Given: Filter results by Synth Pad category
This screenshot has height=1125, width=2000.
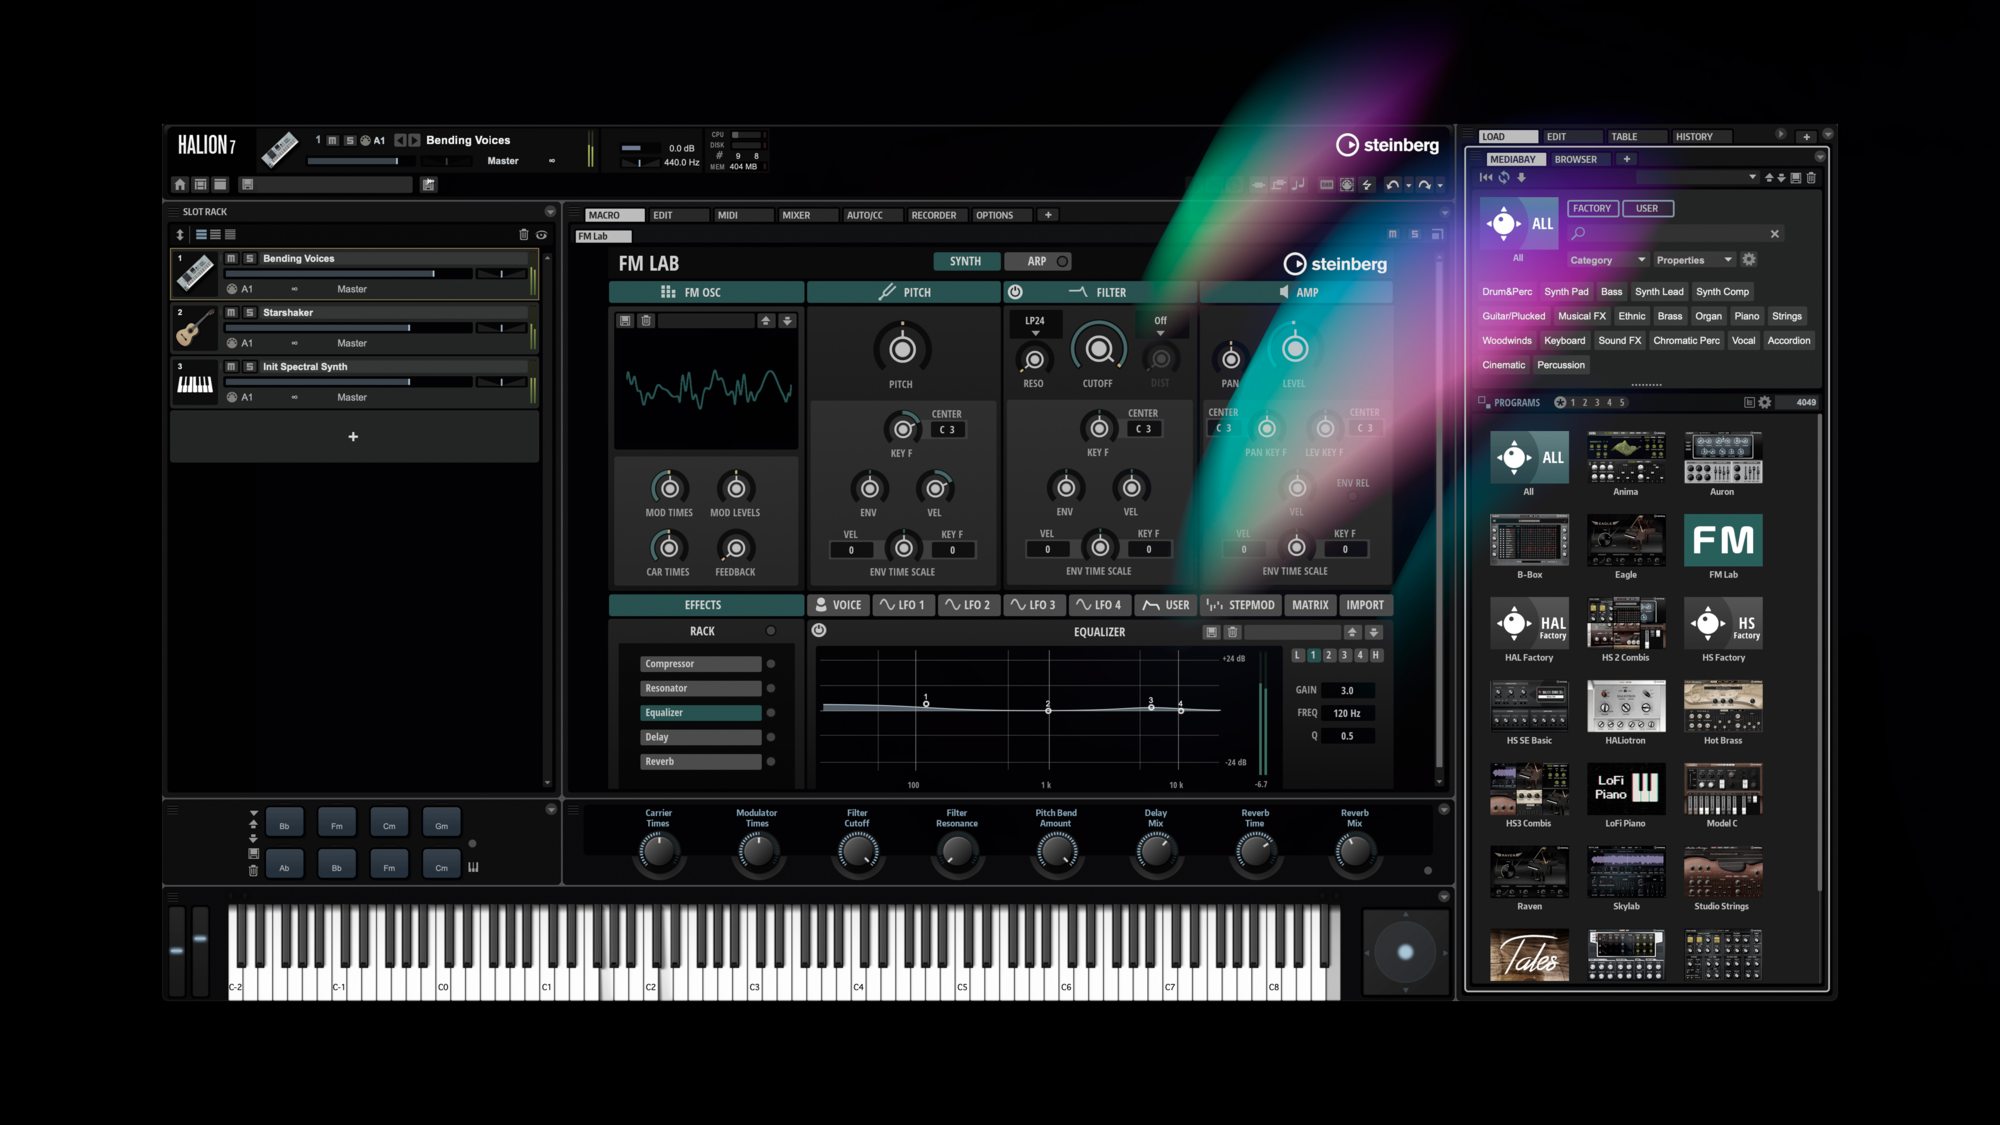Looking at the screenshot, I should (x=1565, y=292).
